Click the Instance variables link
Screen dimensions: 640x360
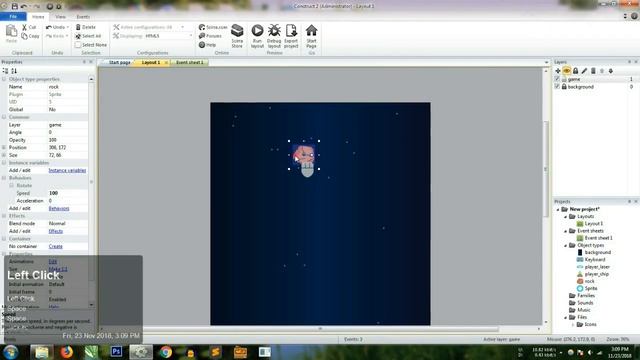pyautogui.click(x=67, y=170)
